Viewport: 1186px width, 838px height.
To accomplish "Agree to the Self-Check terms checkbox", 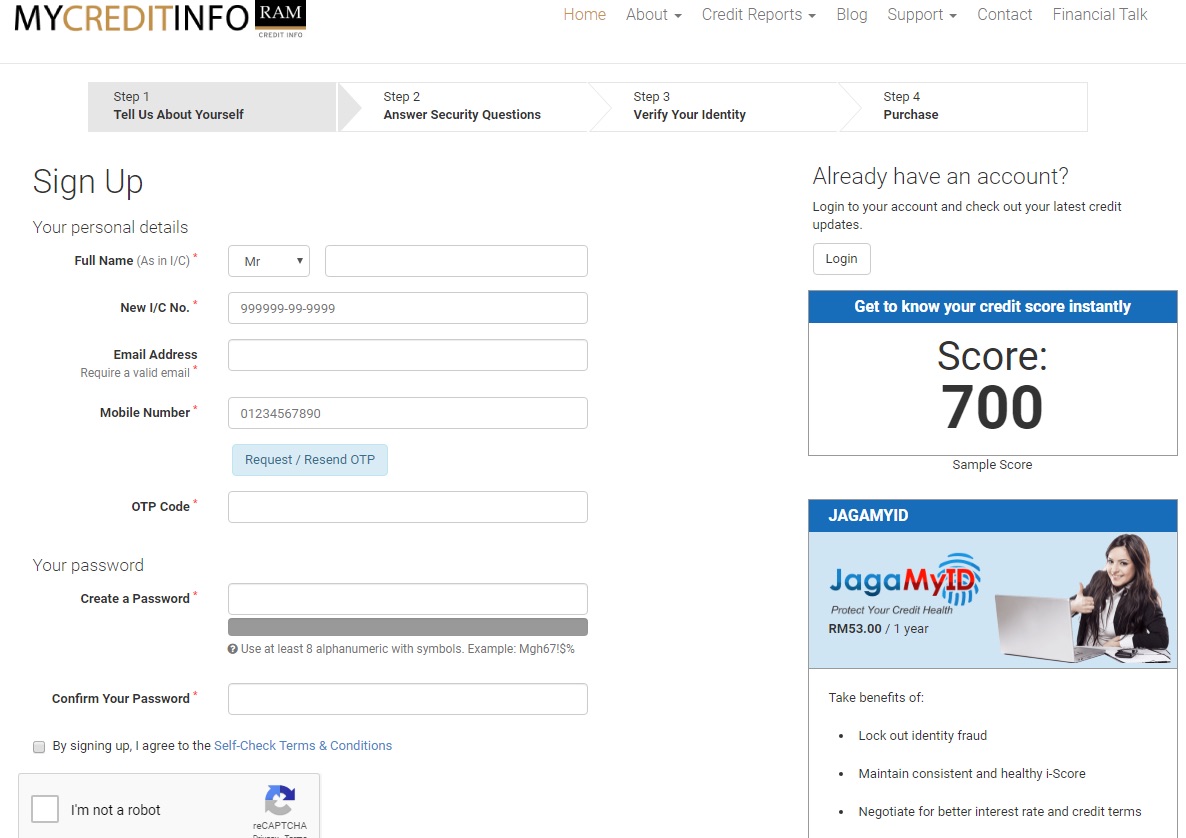I will [39, 747].
